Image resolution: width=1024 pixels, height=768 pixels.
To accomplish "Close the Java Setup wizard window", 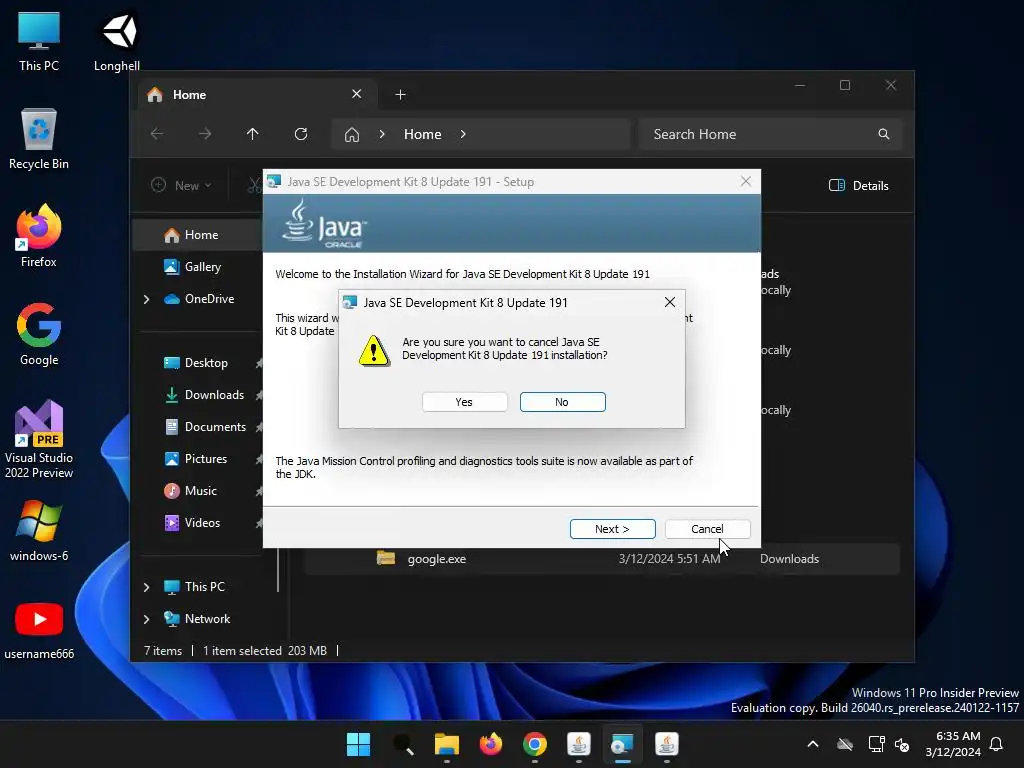I will 746,182.
